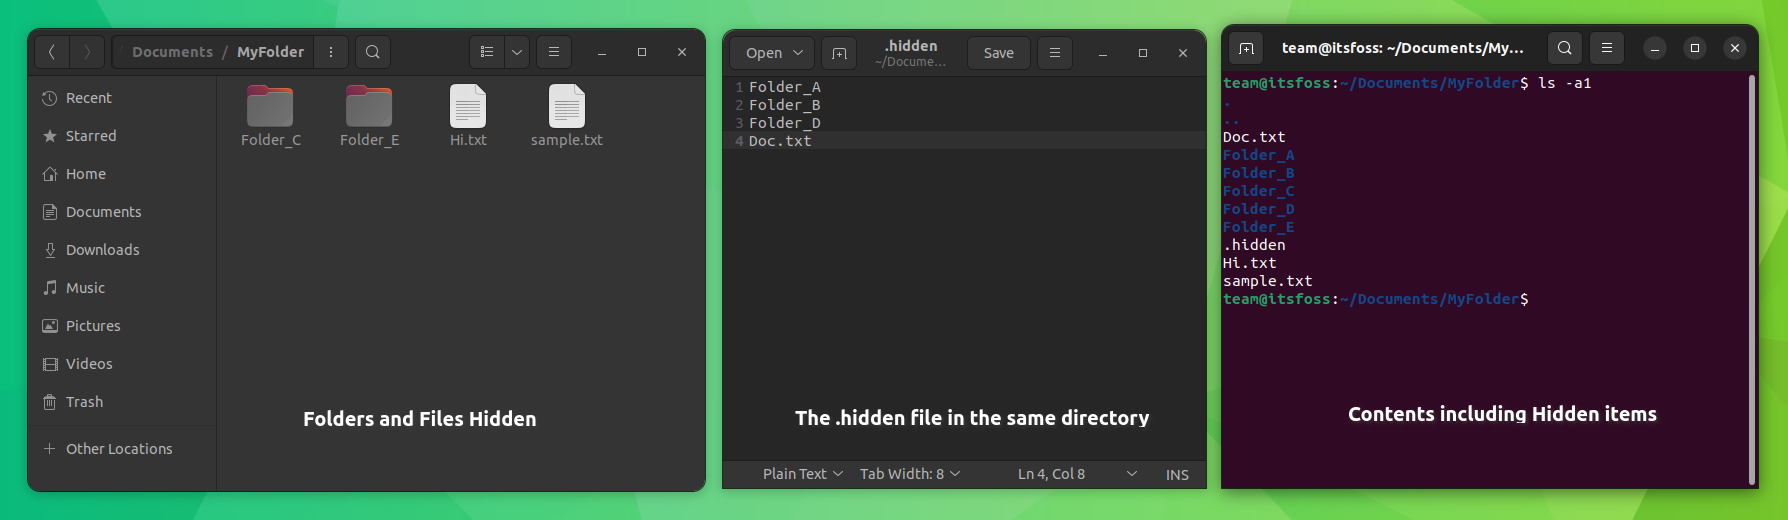Click line Doc.txt in editor
Screen dimensions: 1788x520
click(x=780, y=141)
